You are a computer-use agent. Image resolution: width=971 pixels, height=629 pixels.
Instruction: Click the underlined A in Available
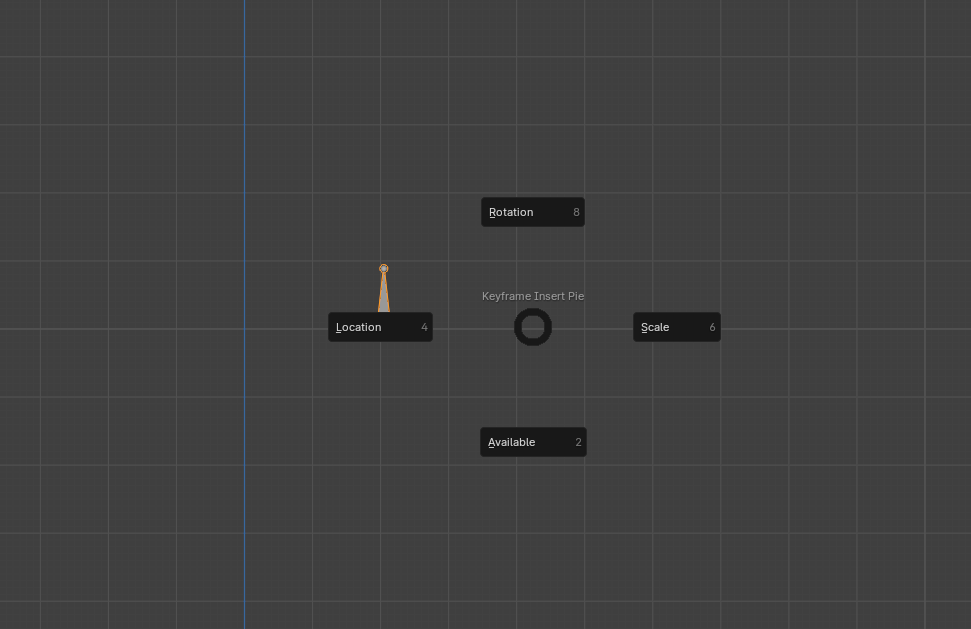coord(492,442)
